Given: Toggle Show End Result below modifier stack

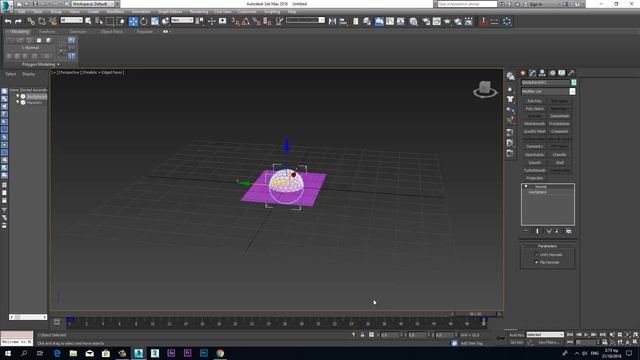Looking at the screenshot, I should pyautogui.click(x=537, y=231).
